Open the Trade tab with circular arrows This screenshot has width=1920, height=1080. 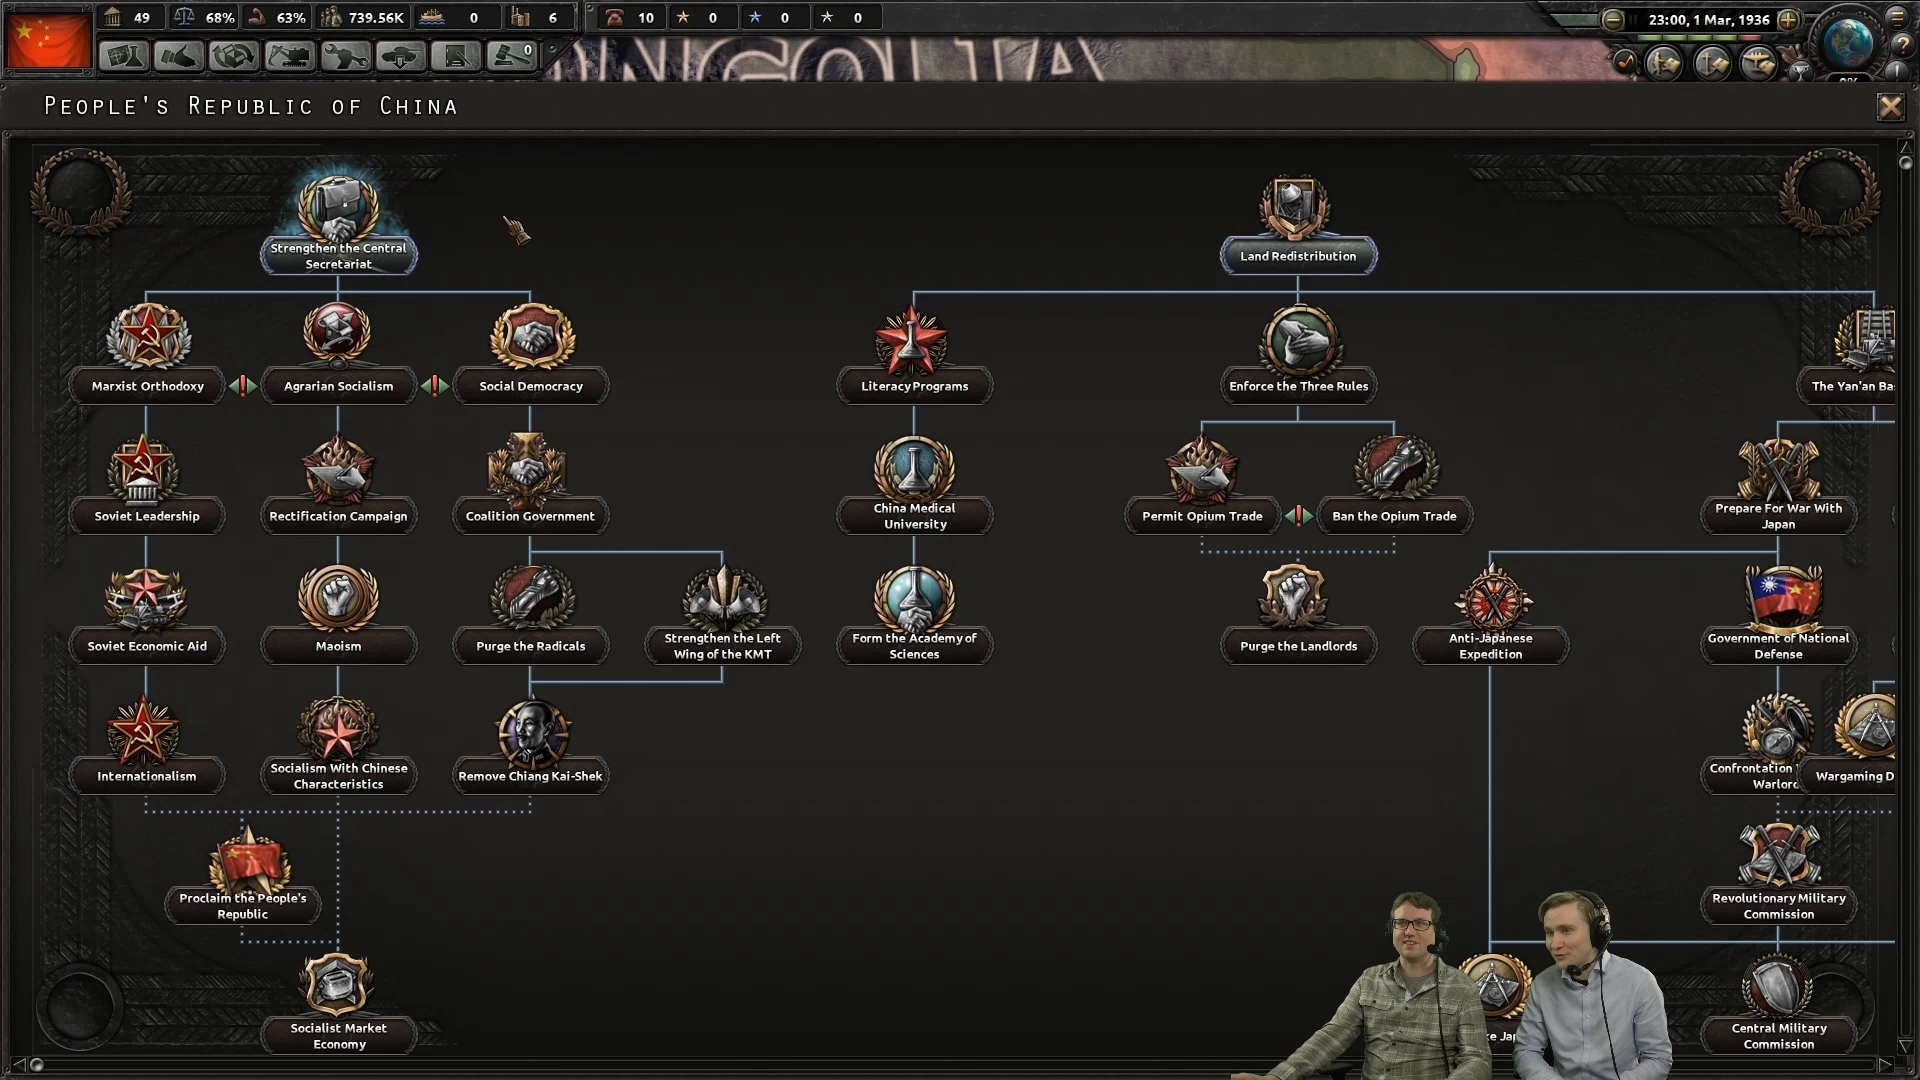(x=233, y=56)
